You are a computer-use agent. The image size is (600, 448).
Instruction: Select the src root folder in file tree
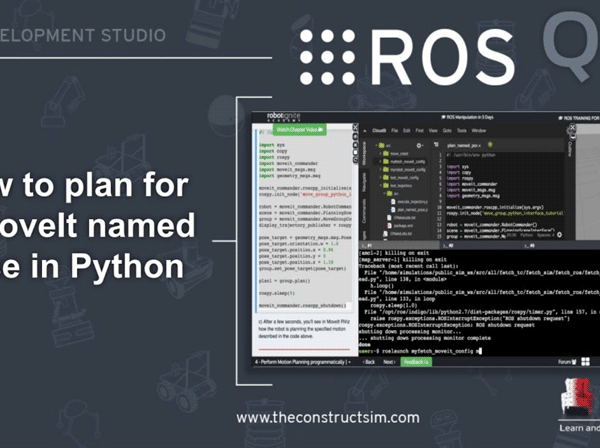(x=386, y=145)
